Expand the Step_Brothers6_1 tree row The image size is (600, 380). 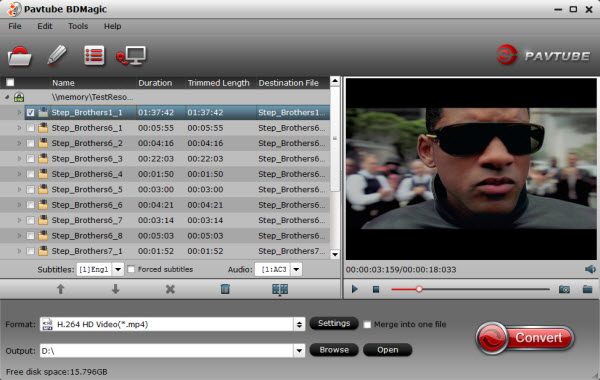[19, 128]
